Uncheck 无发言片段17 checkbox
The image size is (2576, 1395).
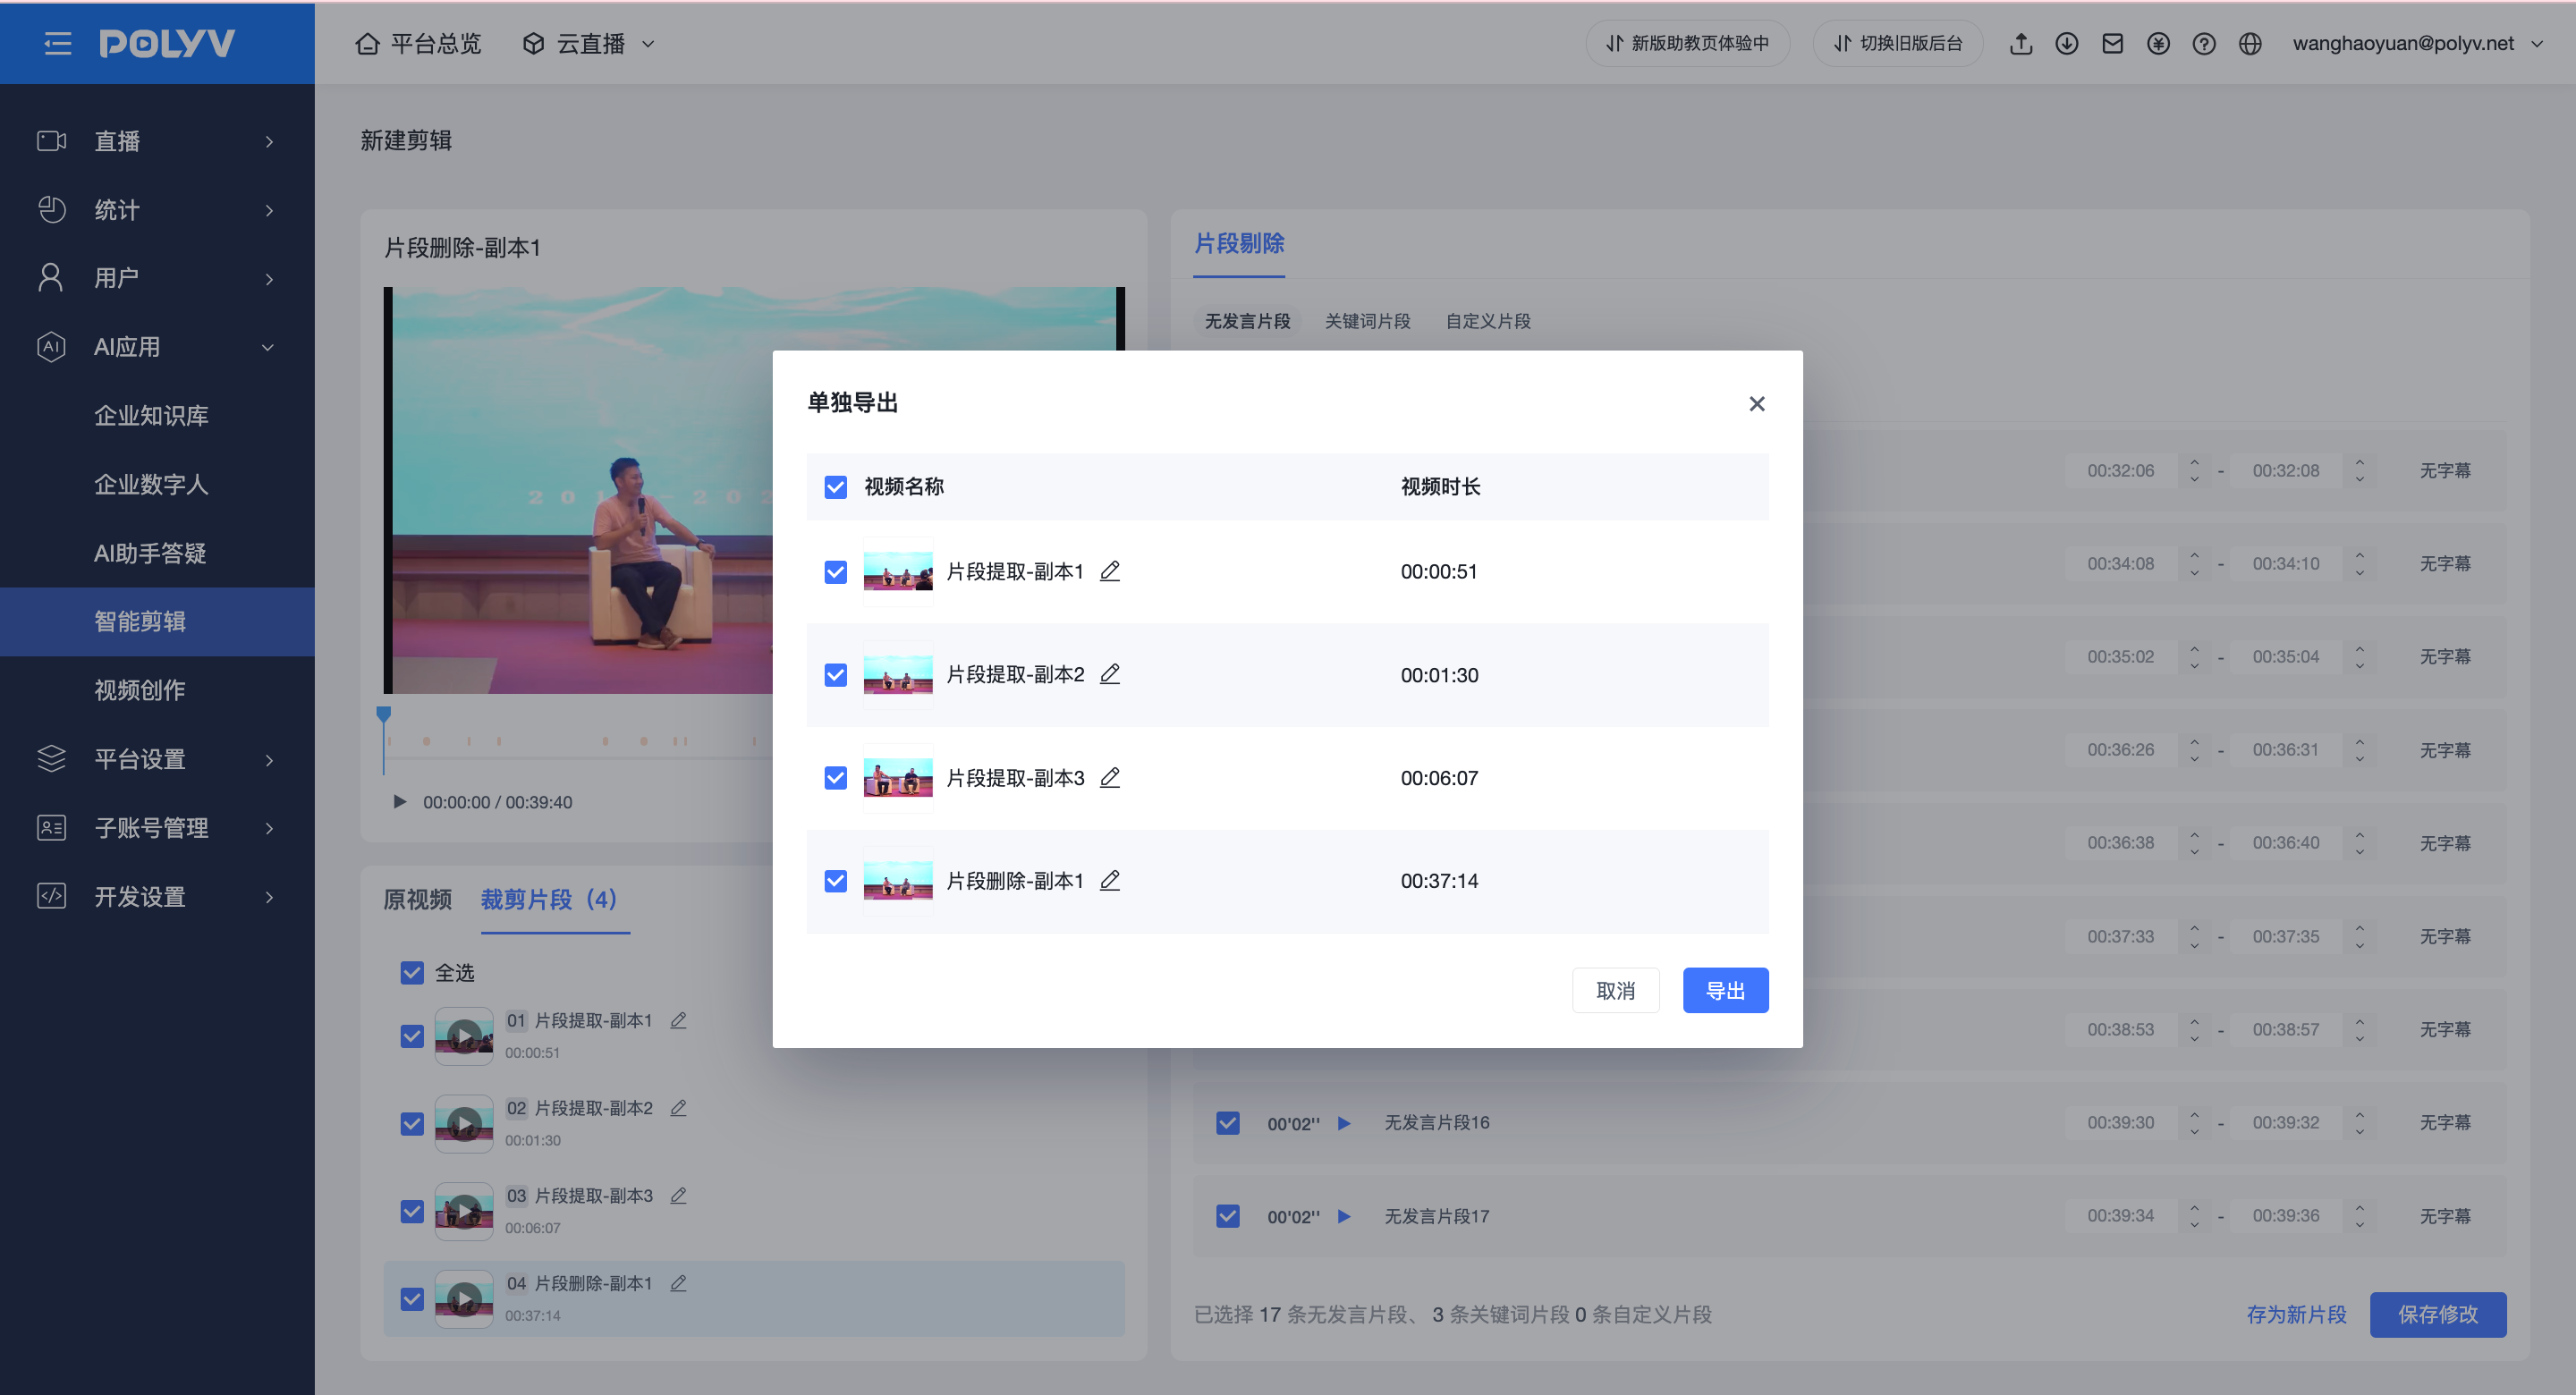coord(1228,1216)
